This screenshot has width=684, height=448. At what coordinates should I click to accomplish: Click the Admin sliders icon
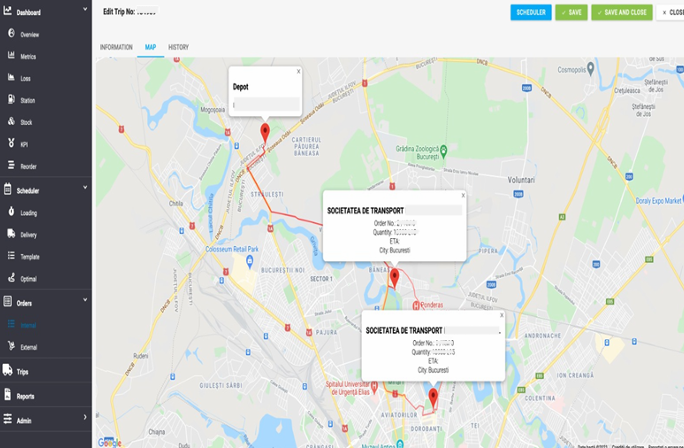[7, 419]
